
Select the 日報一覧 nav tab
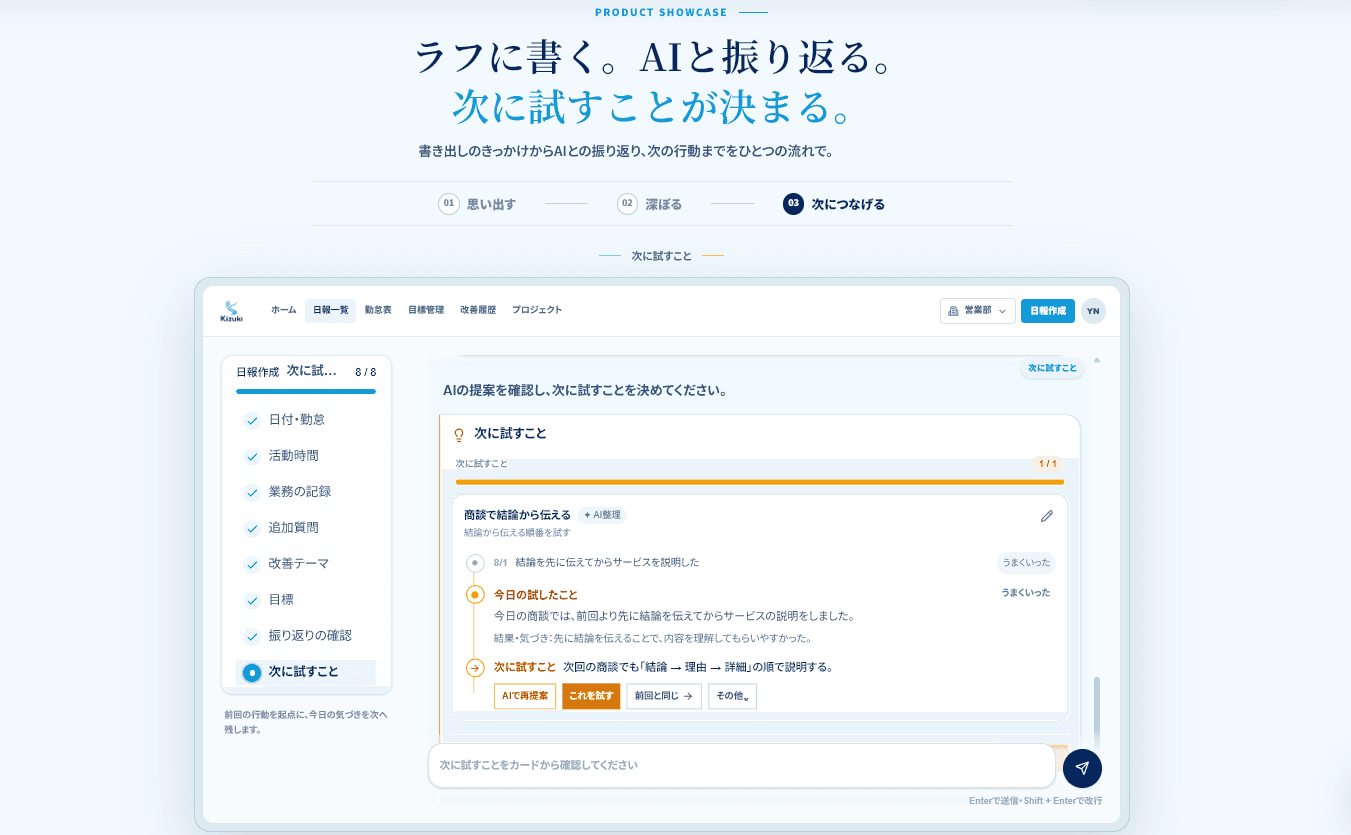click(x=331, y=310)
